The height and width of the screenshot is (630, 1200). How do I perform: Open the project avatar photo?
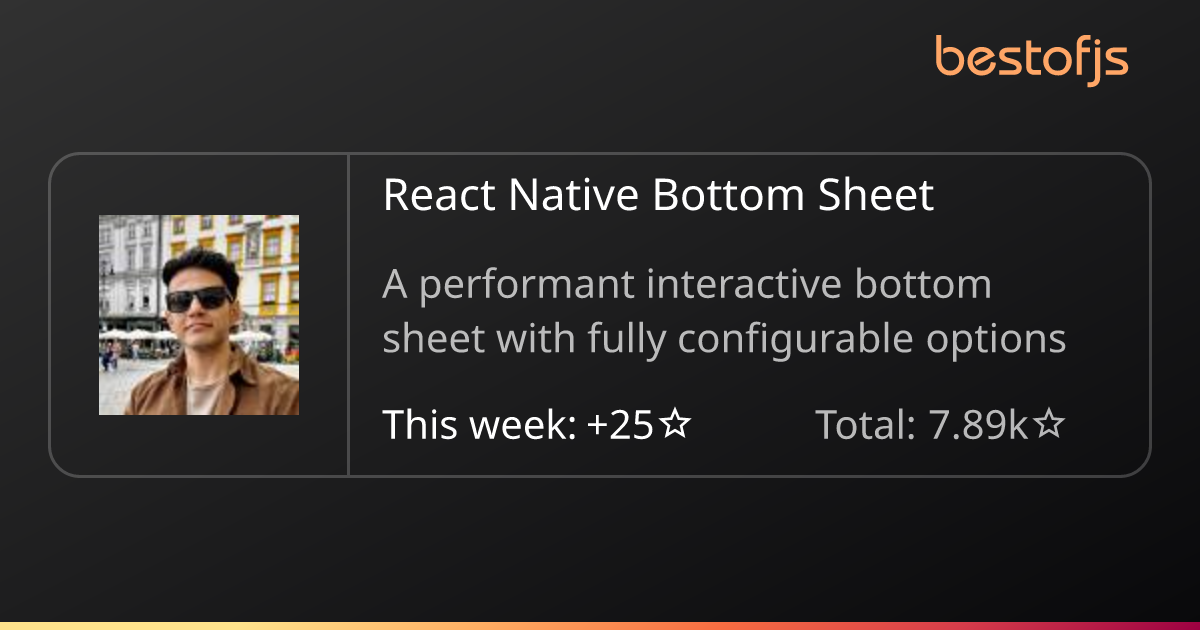click(199, 315)
